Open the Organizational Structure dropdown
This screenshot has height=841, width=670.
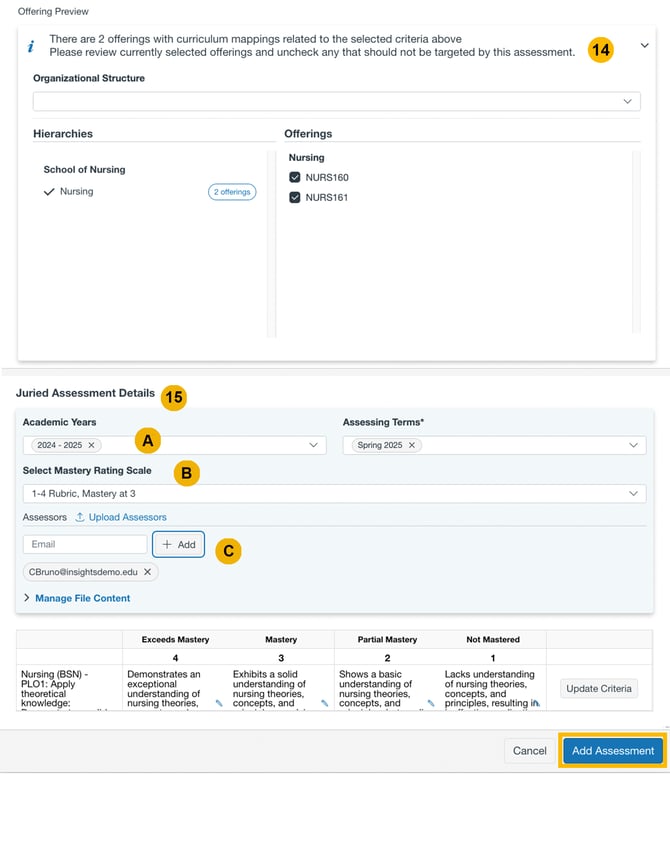point(336,101)
